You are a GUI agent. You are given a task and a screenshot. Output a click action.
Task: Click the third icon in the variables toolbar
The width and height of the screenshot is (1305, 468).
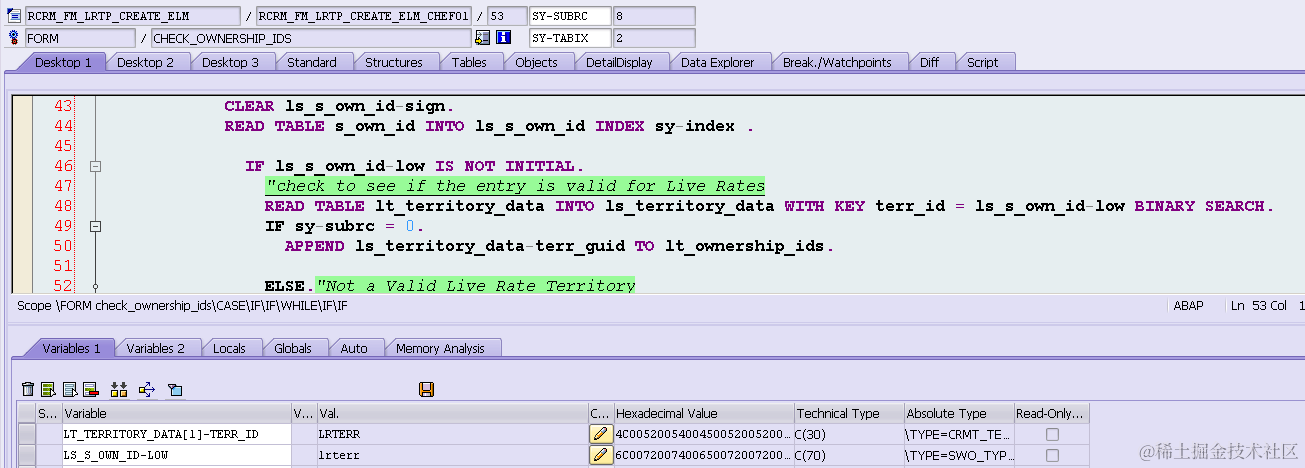(70, 389)
